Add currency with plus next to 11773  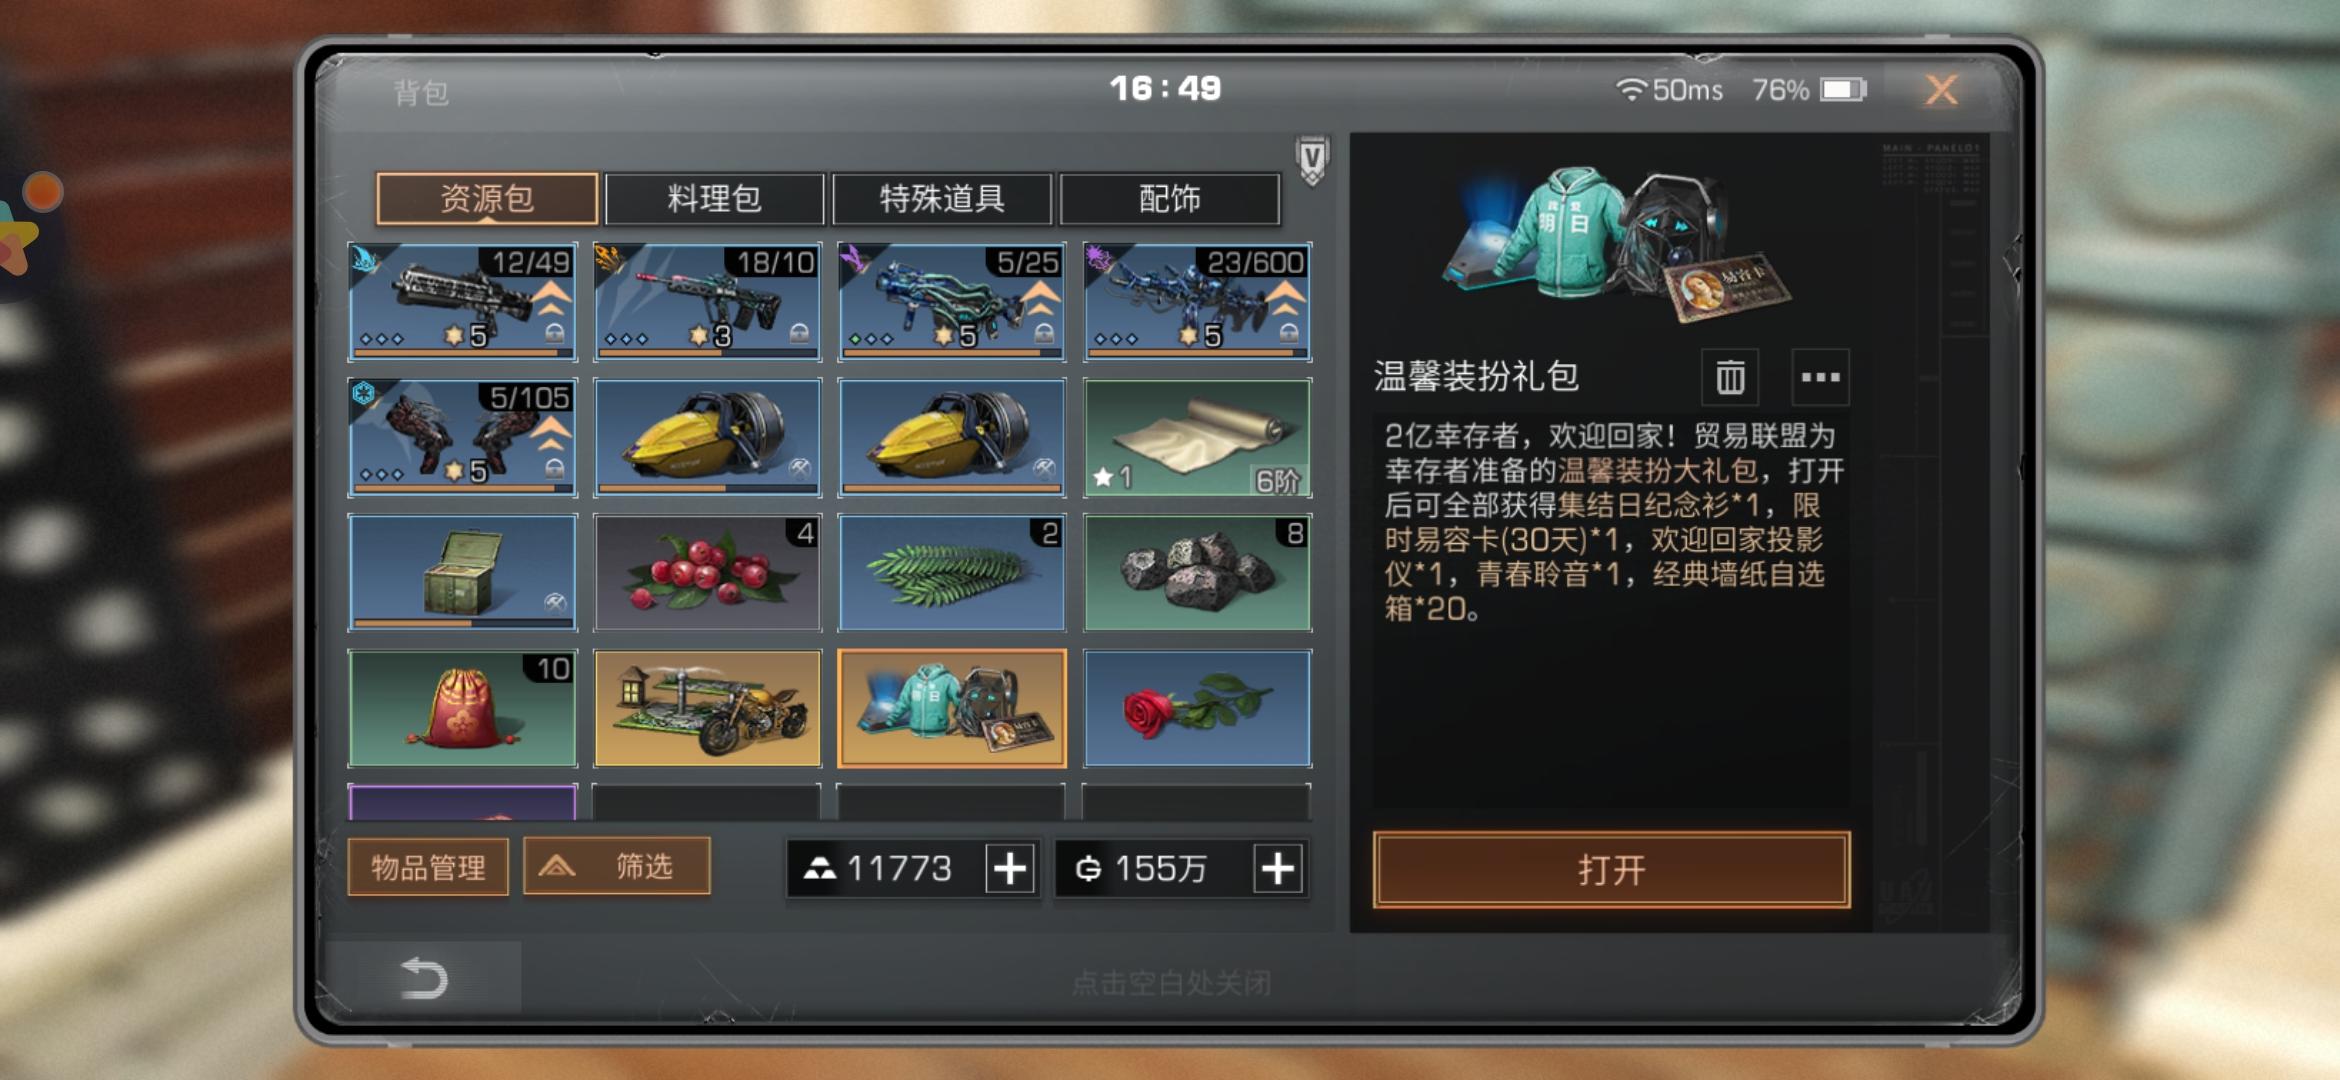tap(1010, 868)
